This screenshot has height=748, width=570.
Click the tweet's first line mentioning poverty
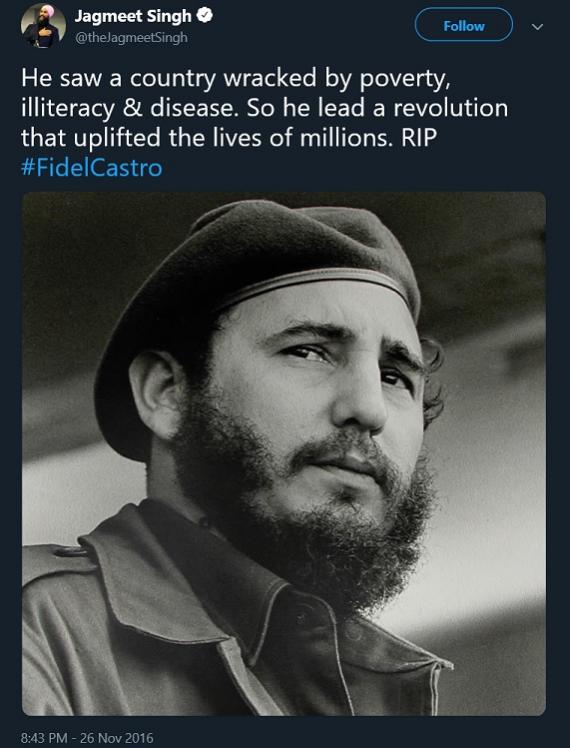click(236, 79)
